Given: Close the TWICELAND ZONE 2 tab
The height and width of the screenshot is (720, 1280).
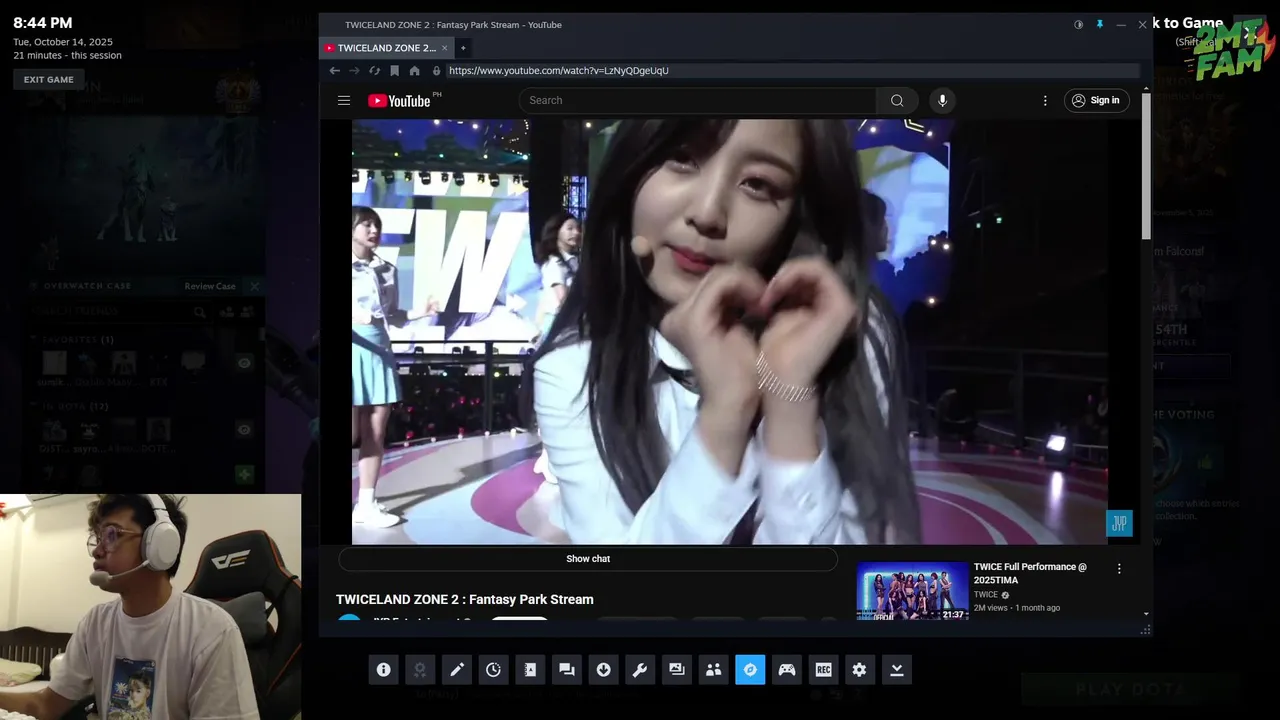Looking at the screenshot, I should point(446,48).
